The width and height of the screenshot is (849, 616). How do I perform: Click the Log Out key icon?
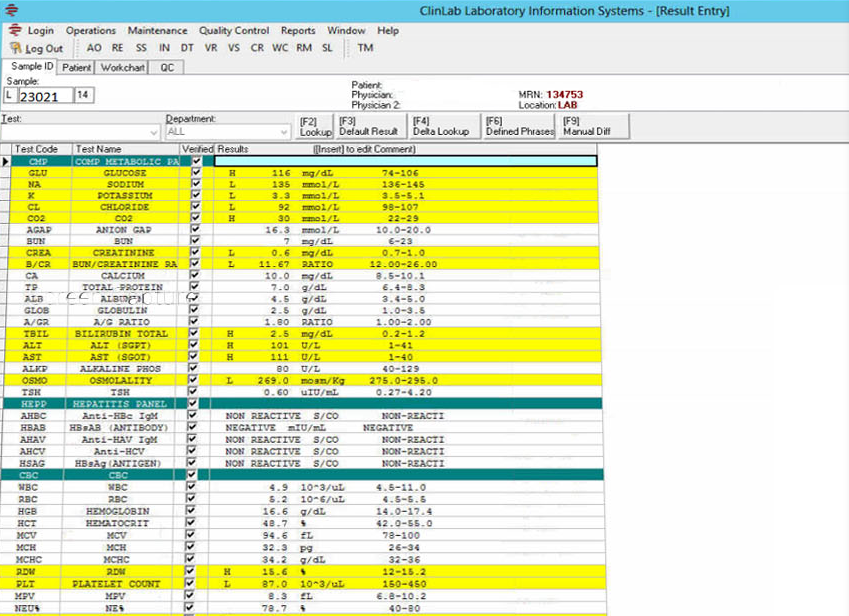16,48
